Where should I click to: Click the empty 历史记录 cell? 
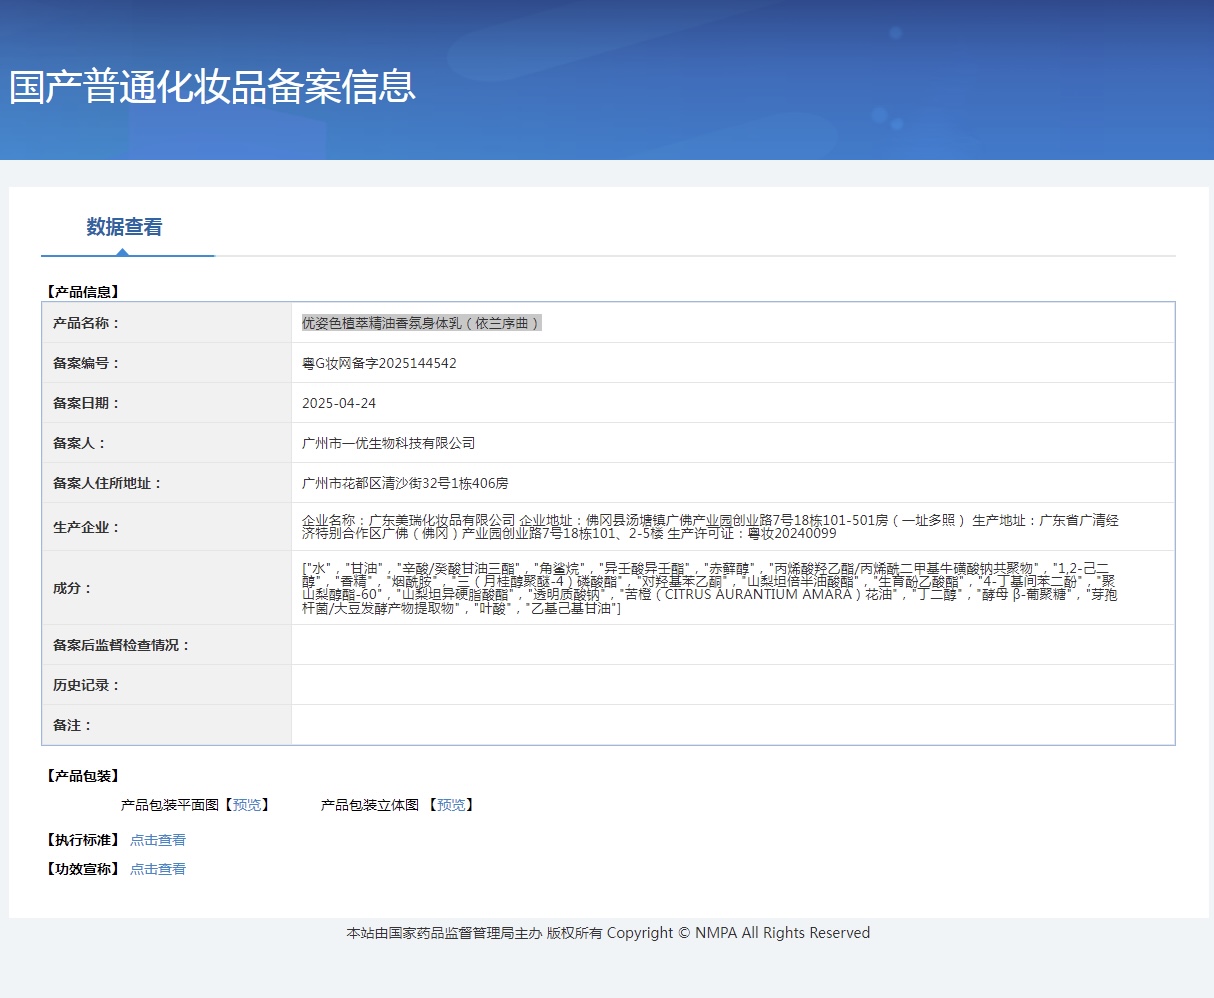(732, 685)
